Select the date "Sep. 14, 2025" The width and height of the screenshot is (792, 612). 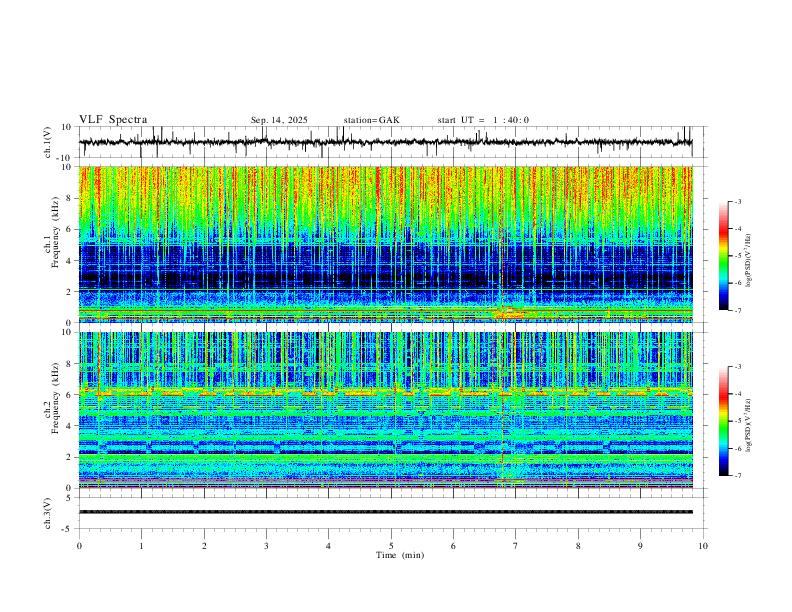(x=279, y=120)
